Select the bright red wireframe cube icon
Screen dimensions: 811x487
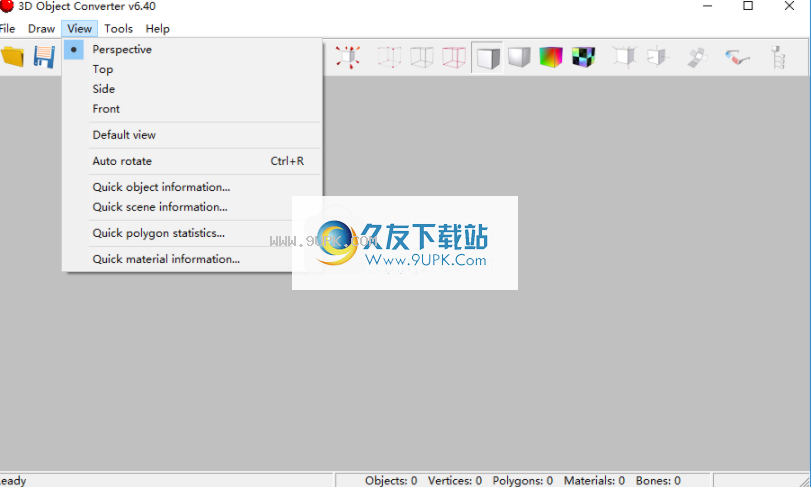tap(454, 57)
